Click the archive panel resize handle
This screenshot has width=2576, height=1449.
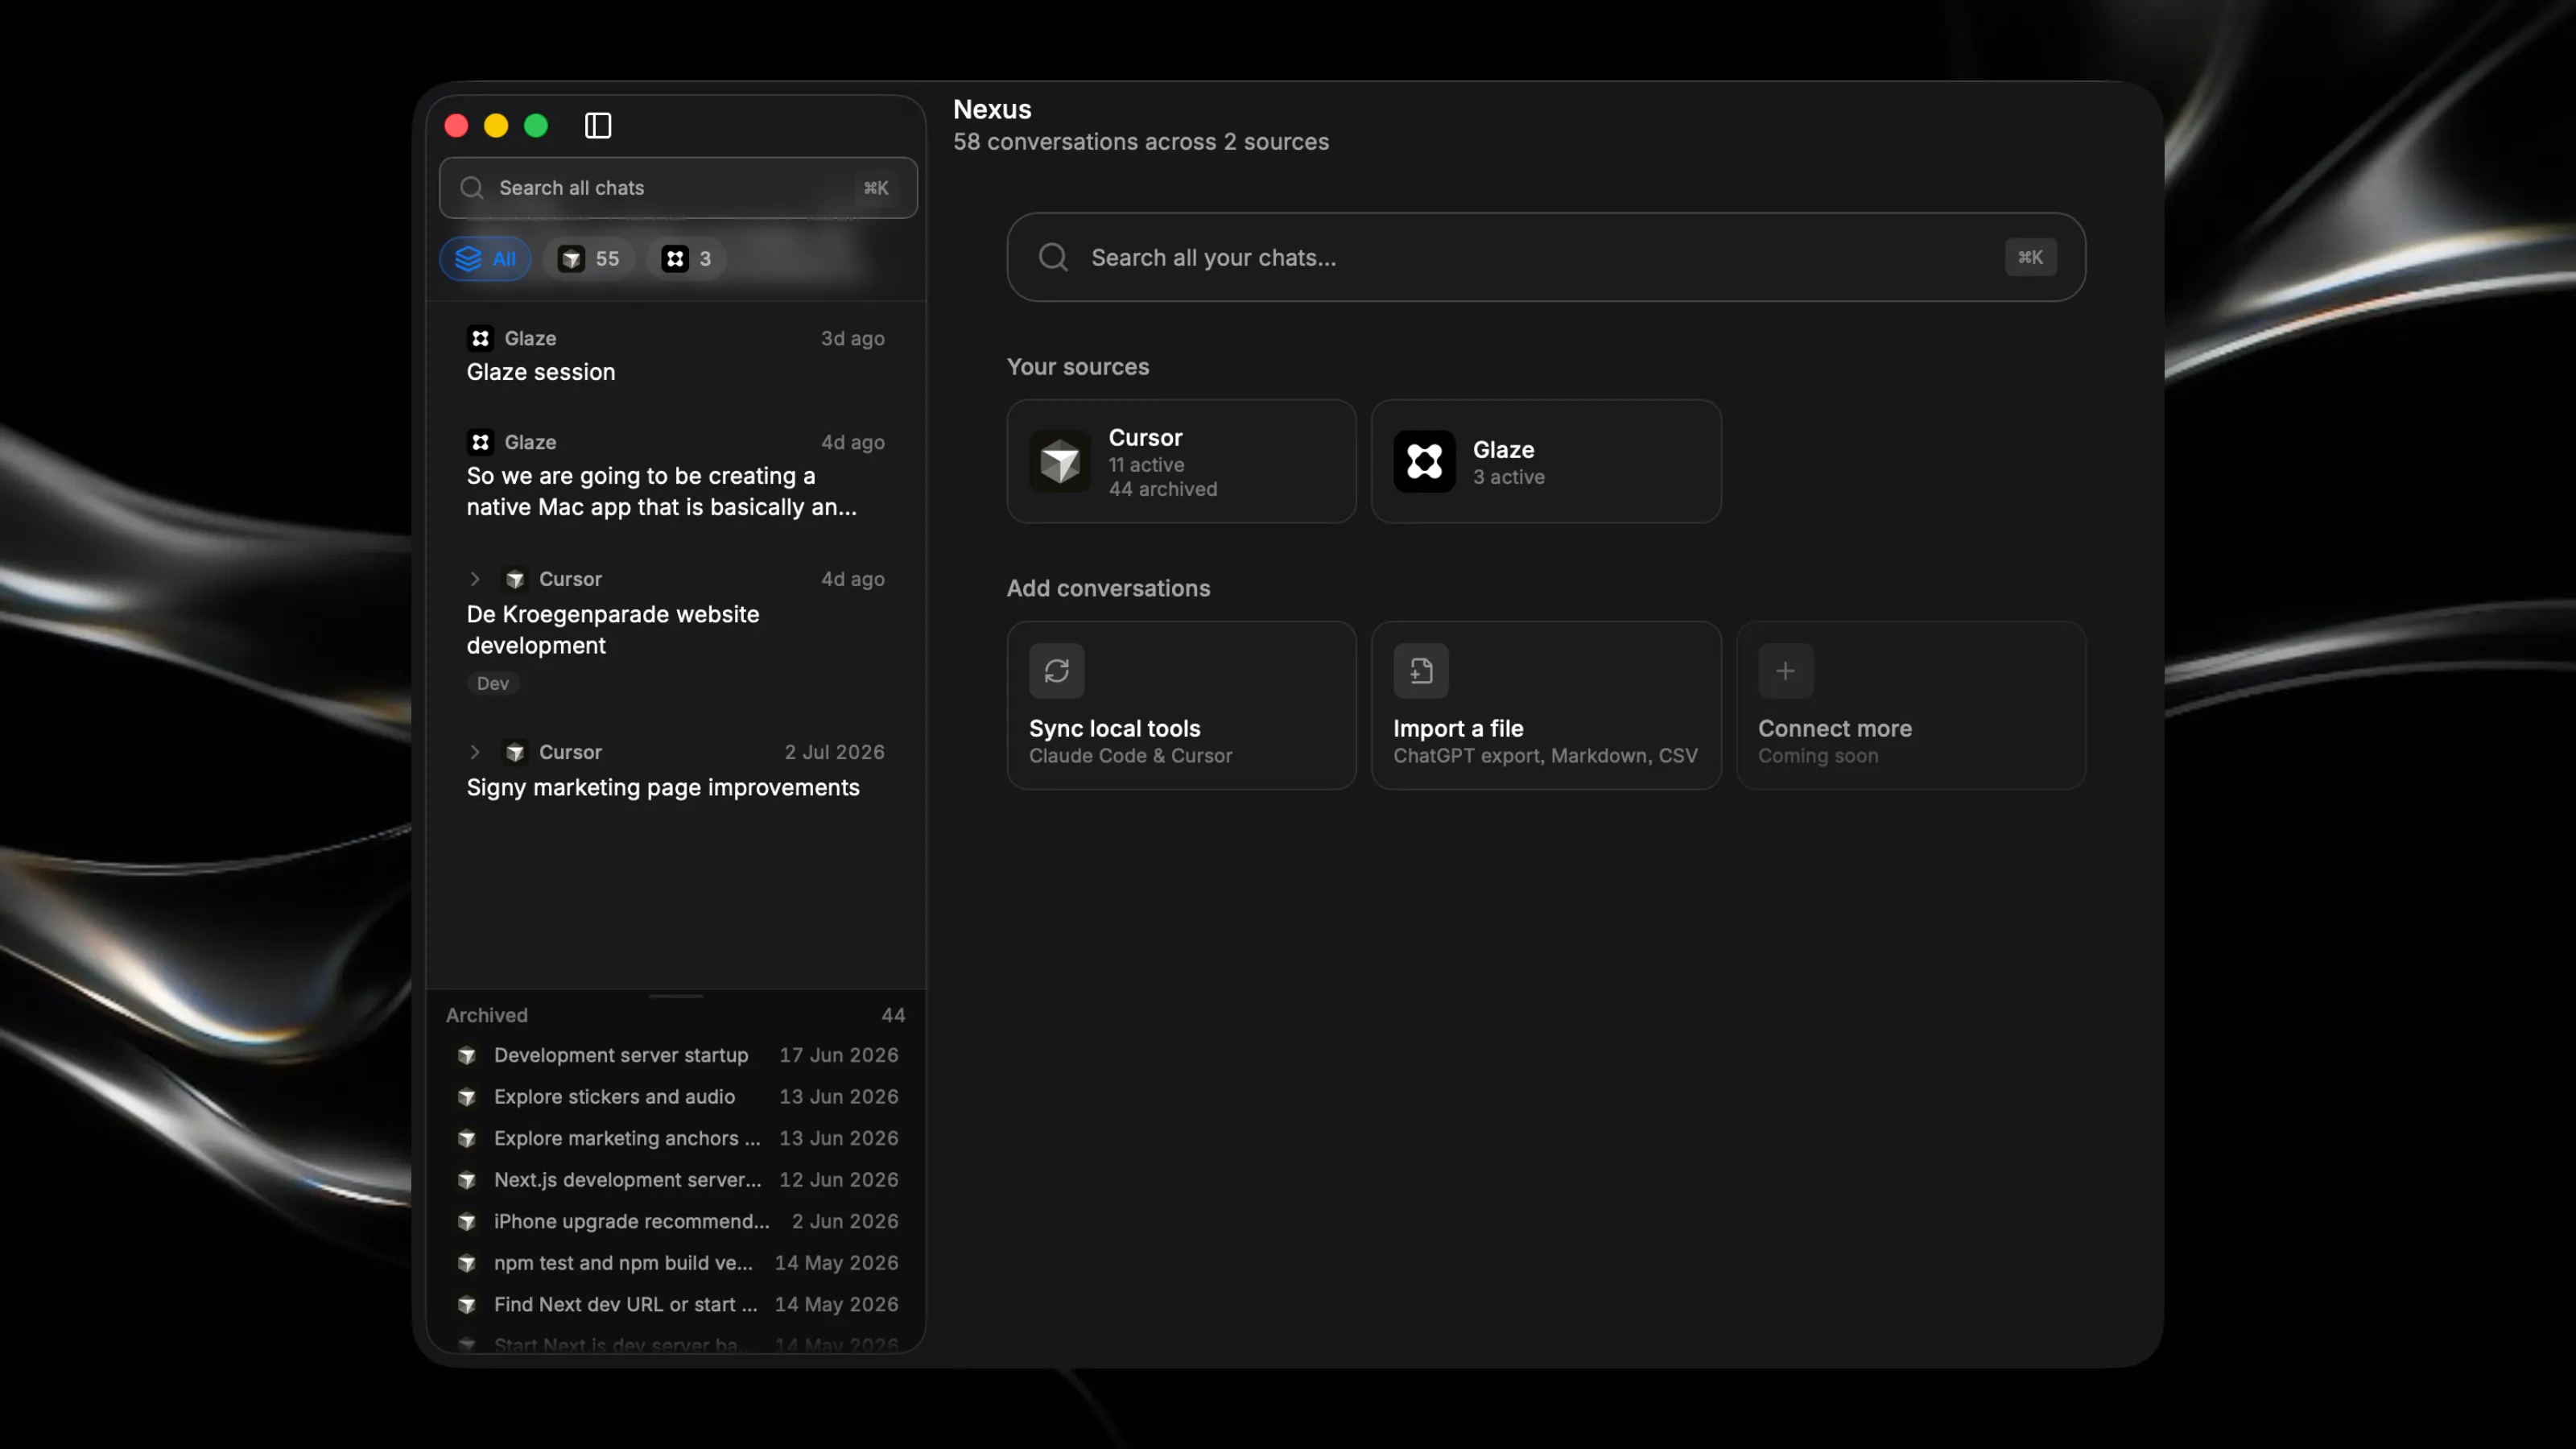(x=676, y=996)
